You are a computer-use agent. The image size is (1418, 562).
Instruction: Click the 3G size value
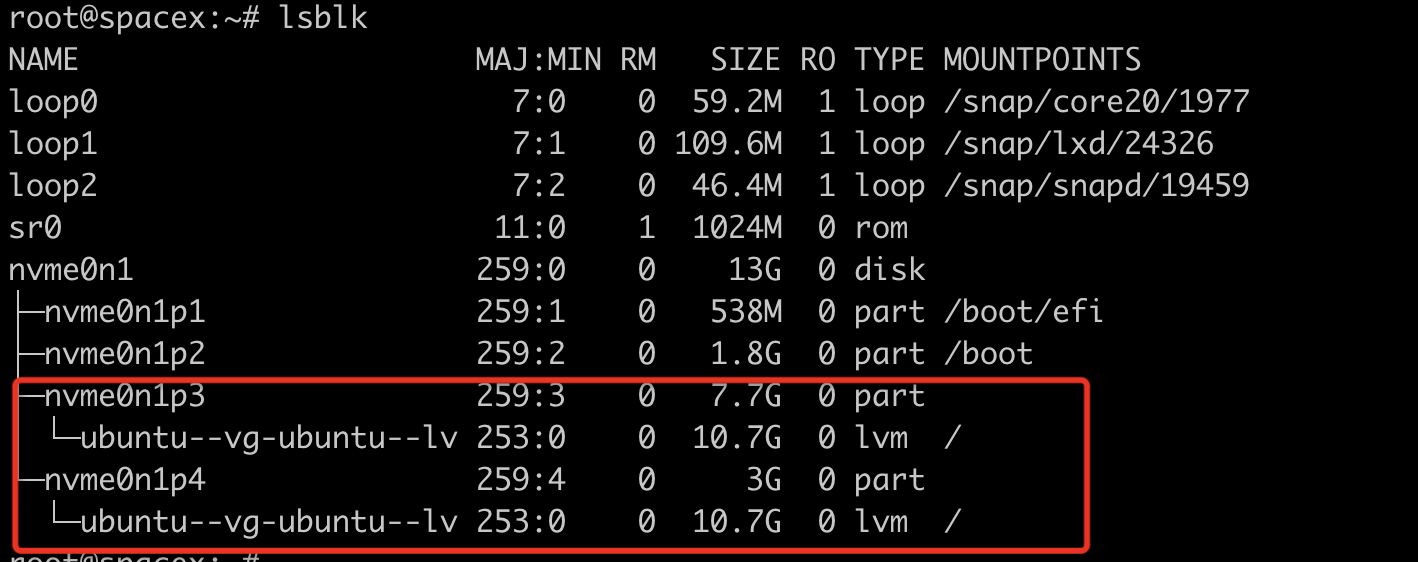pyautogui.click(x=763, y=480)
